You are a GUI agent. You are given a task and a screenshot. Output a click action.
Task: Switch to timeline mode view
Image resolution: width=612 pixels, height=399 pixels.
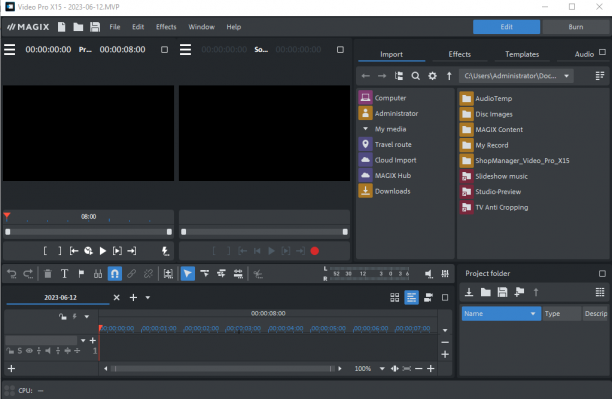tap(411, 297)
